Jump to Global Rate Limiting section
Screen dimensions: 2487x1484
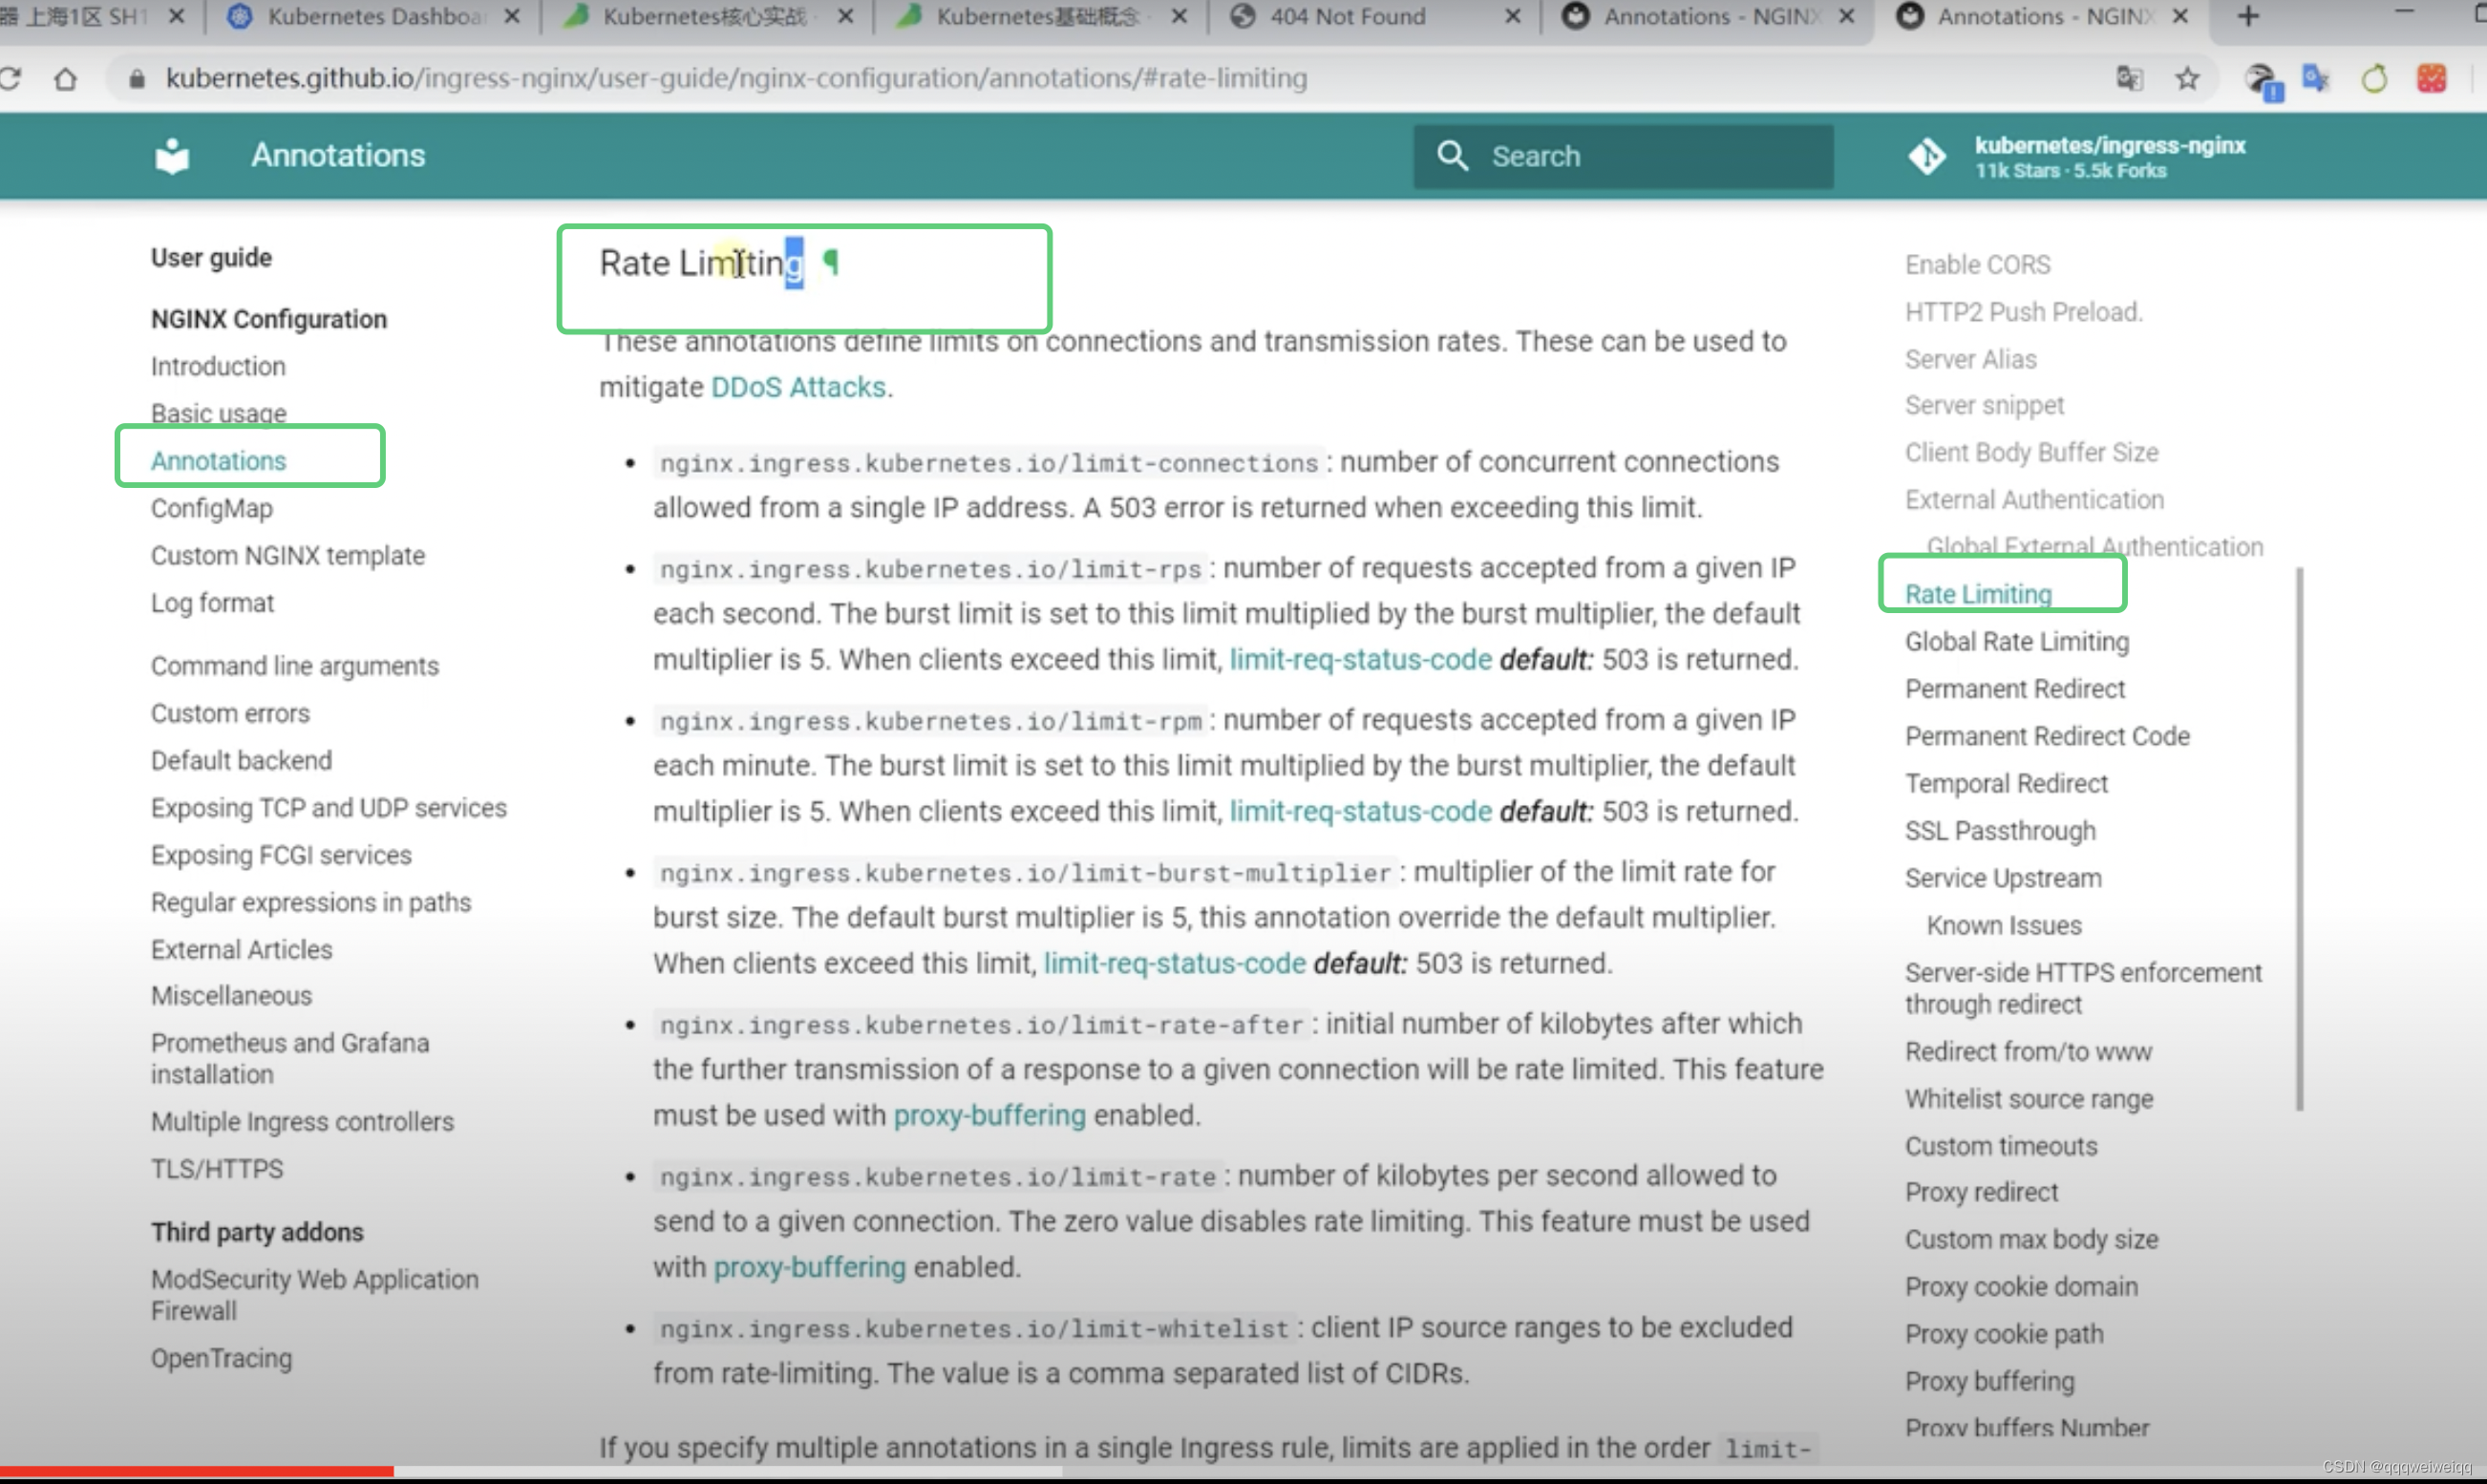click(2017, 641)
